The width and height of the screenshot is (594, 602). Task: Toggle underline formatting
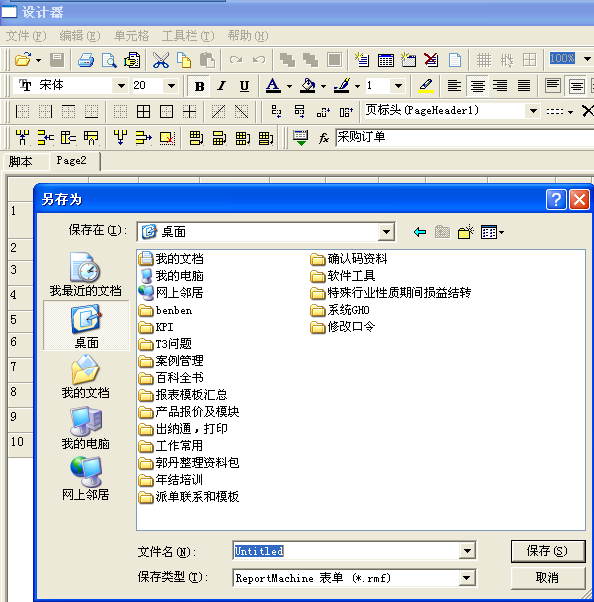[x=244, y=86]
